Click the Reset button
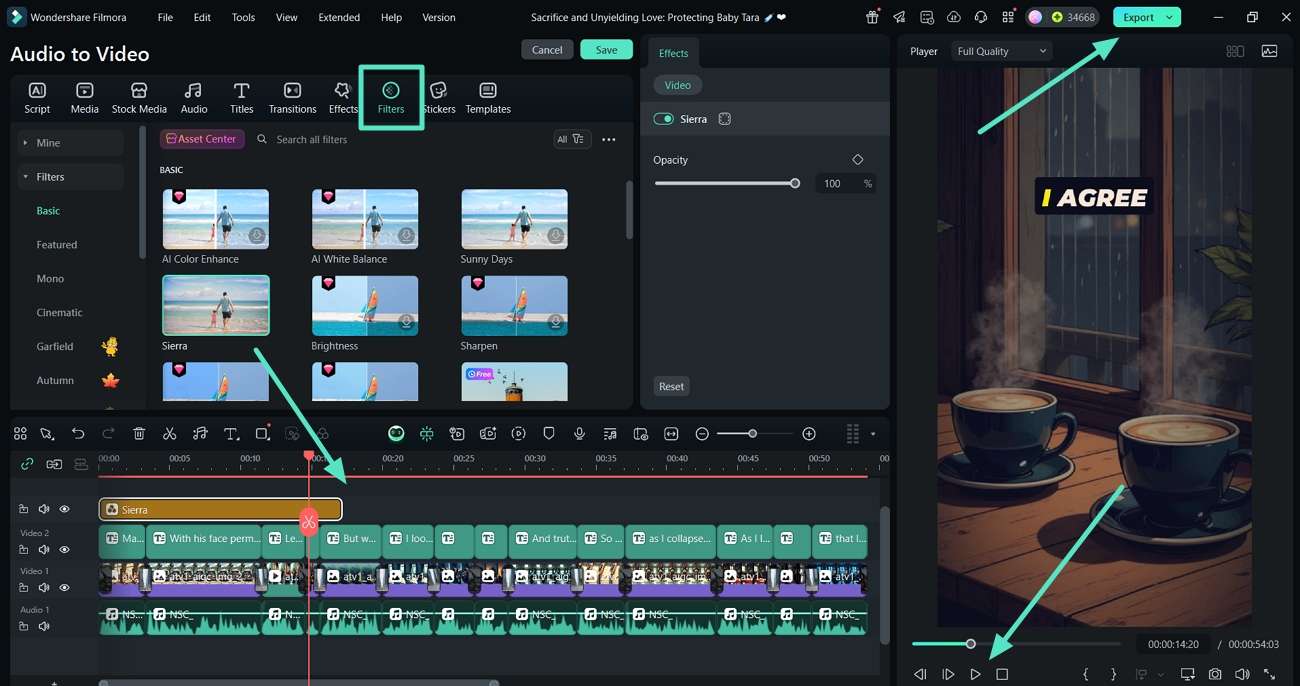This screenshot has width=1300, height=686. (672, 386)
